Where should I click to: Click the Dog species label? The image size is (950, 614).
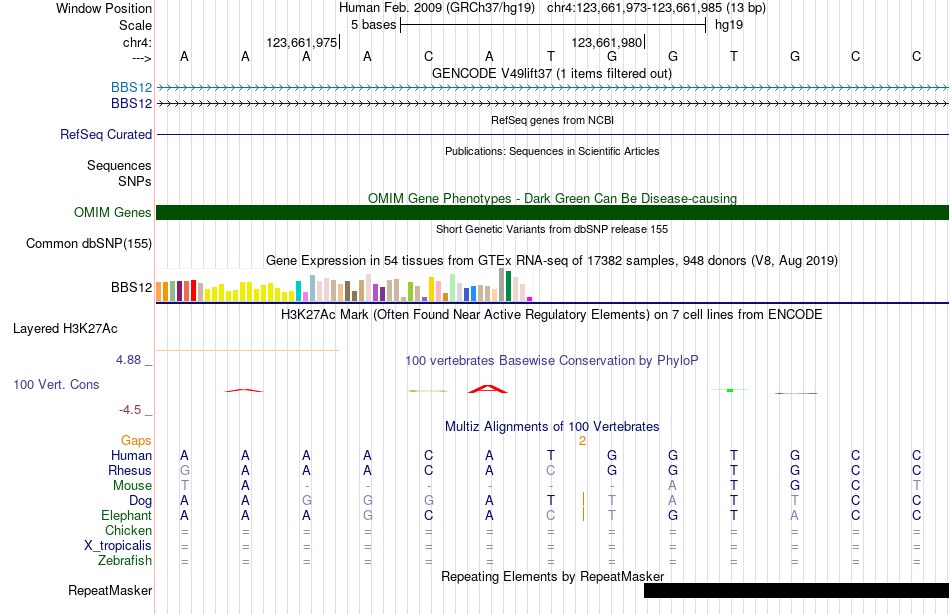pyautogui.click(x=140, y=501)
